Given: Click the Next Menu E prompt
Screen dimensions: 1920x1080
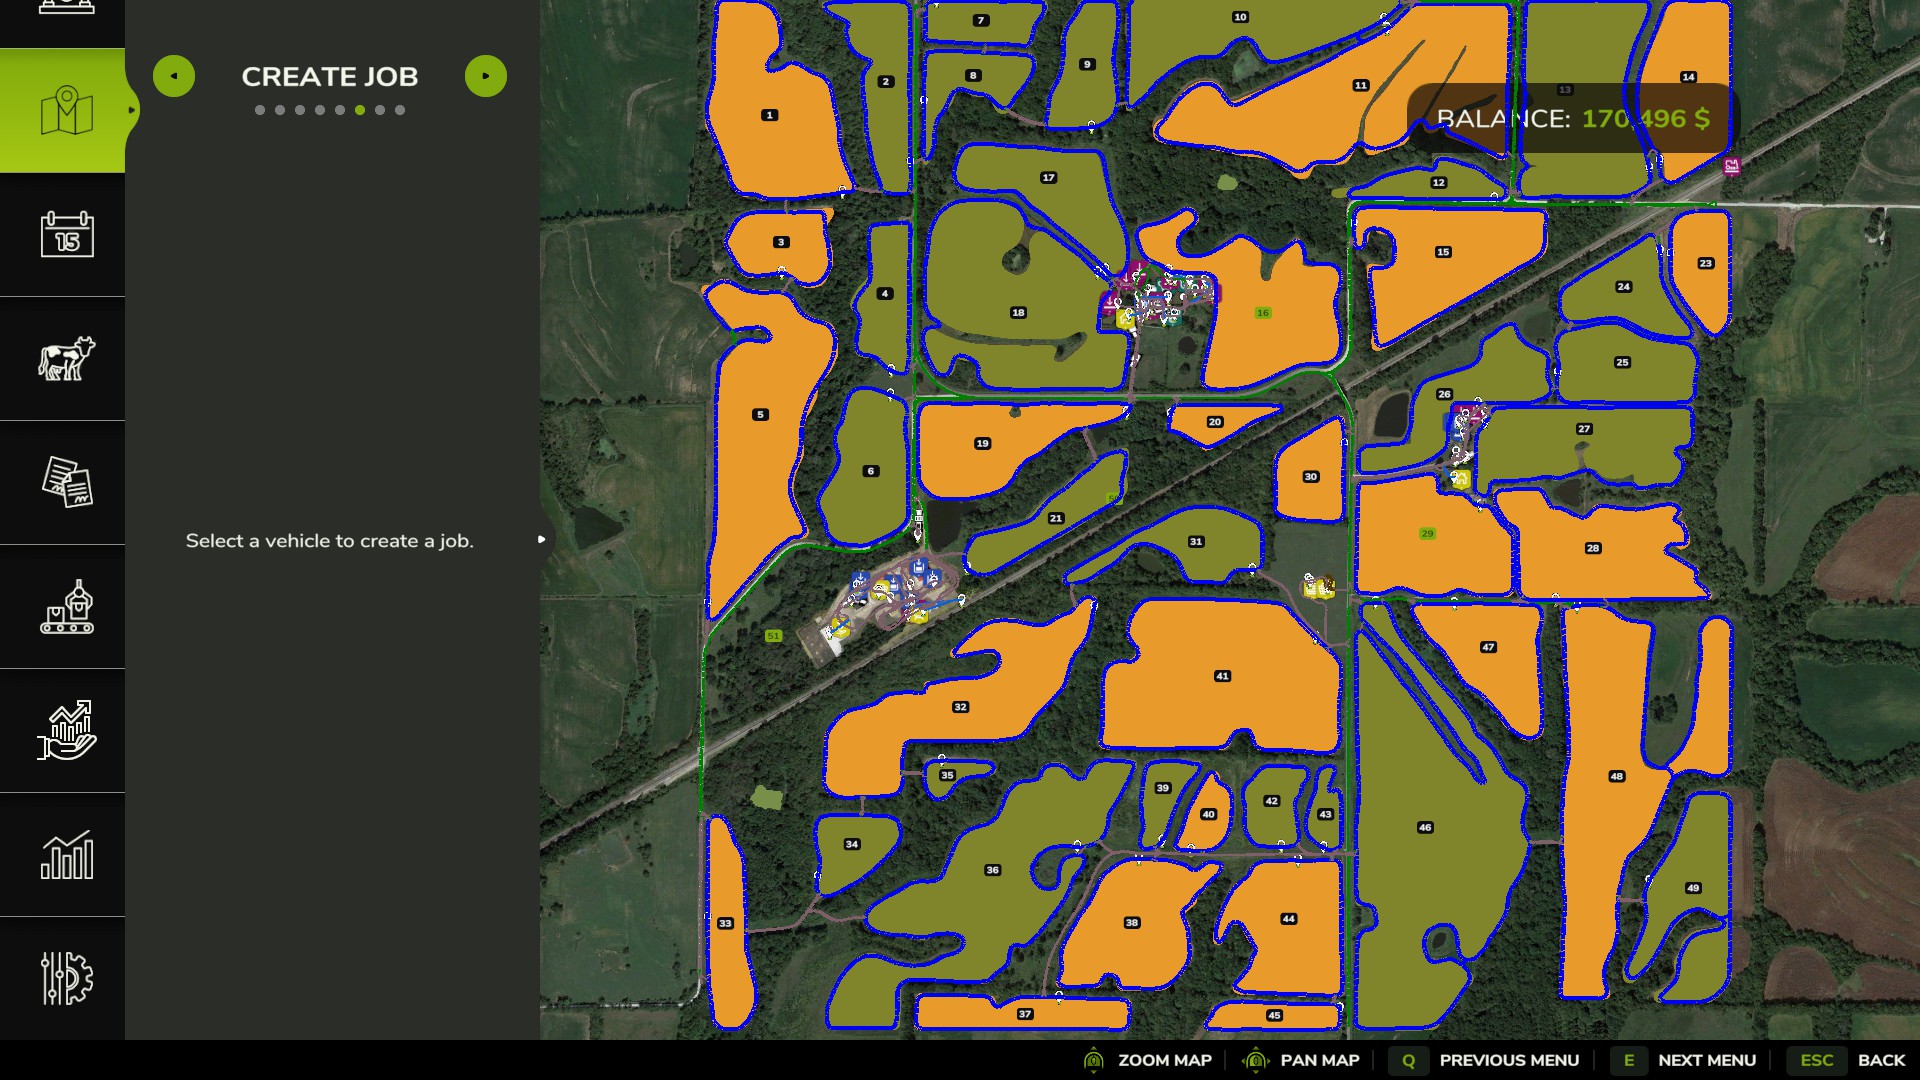Looking at the screenshot, I should (1628, 1060).
